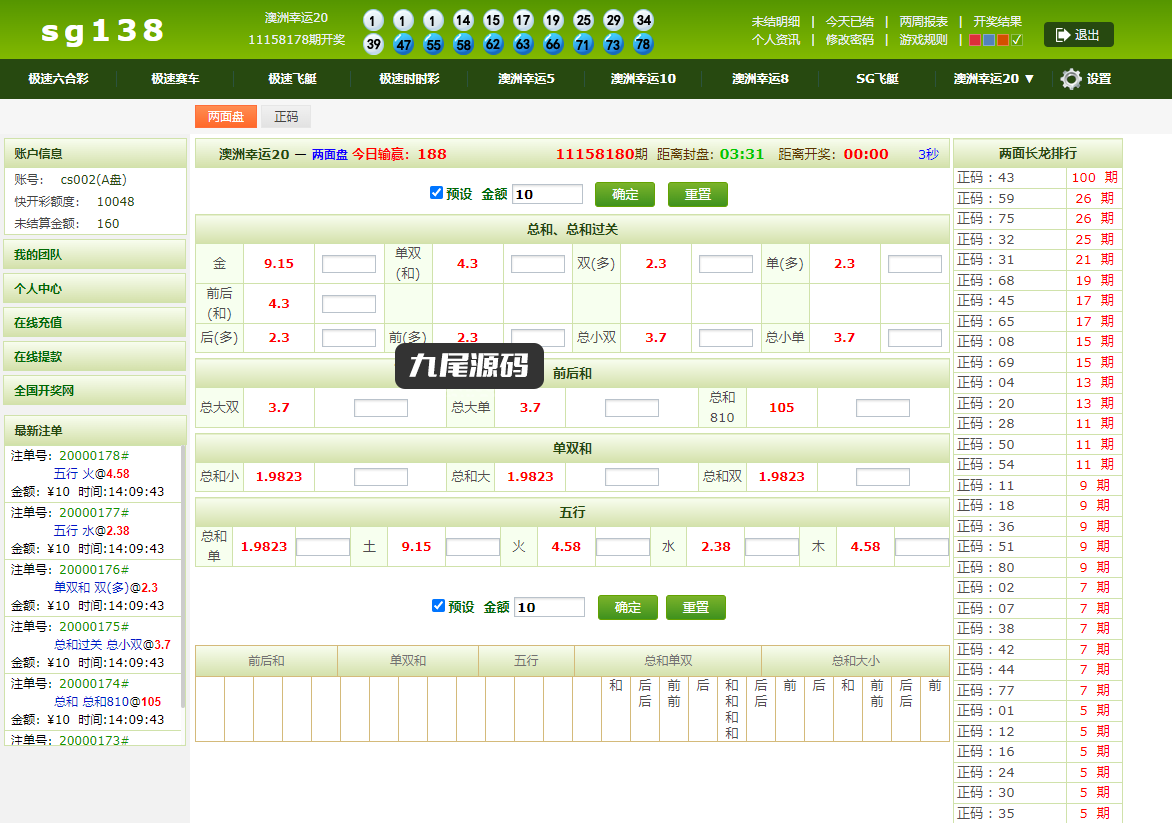Click lottery ball number 14
The image size is (1172, 823).
(463, 20)
